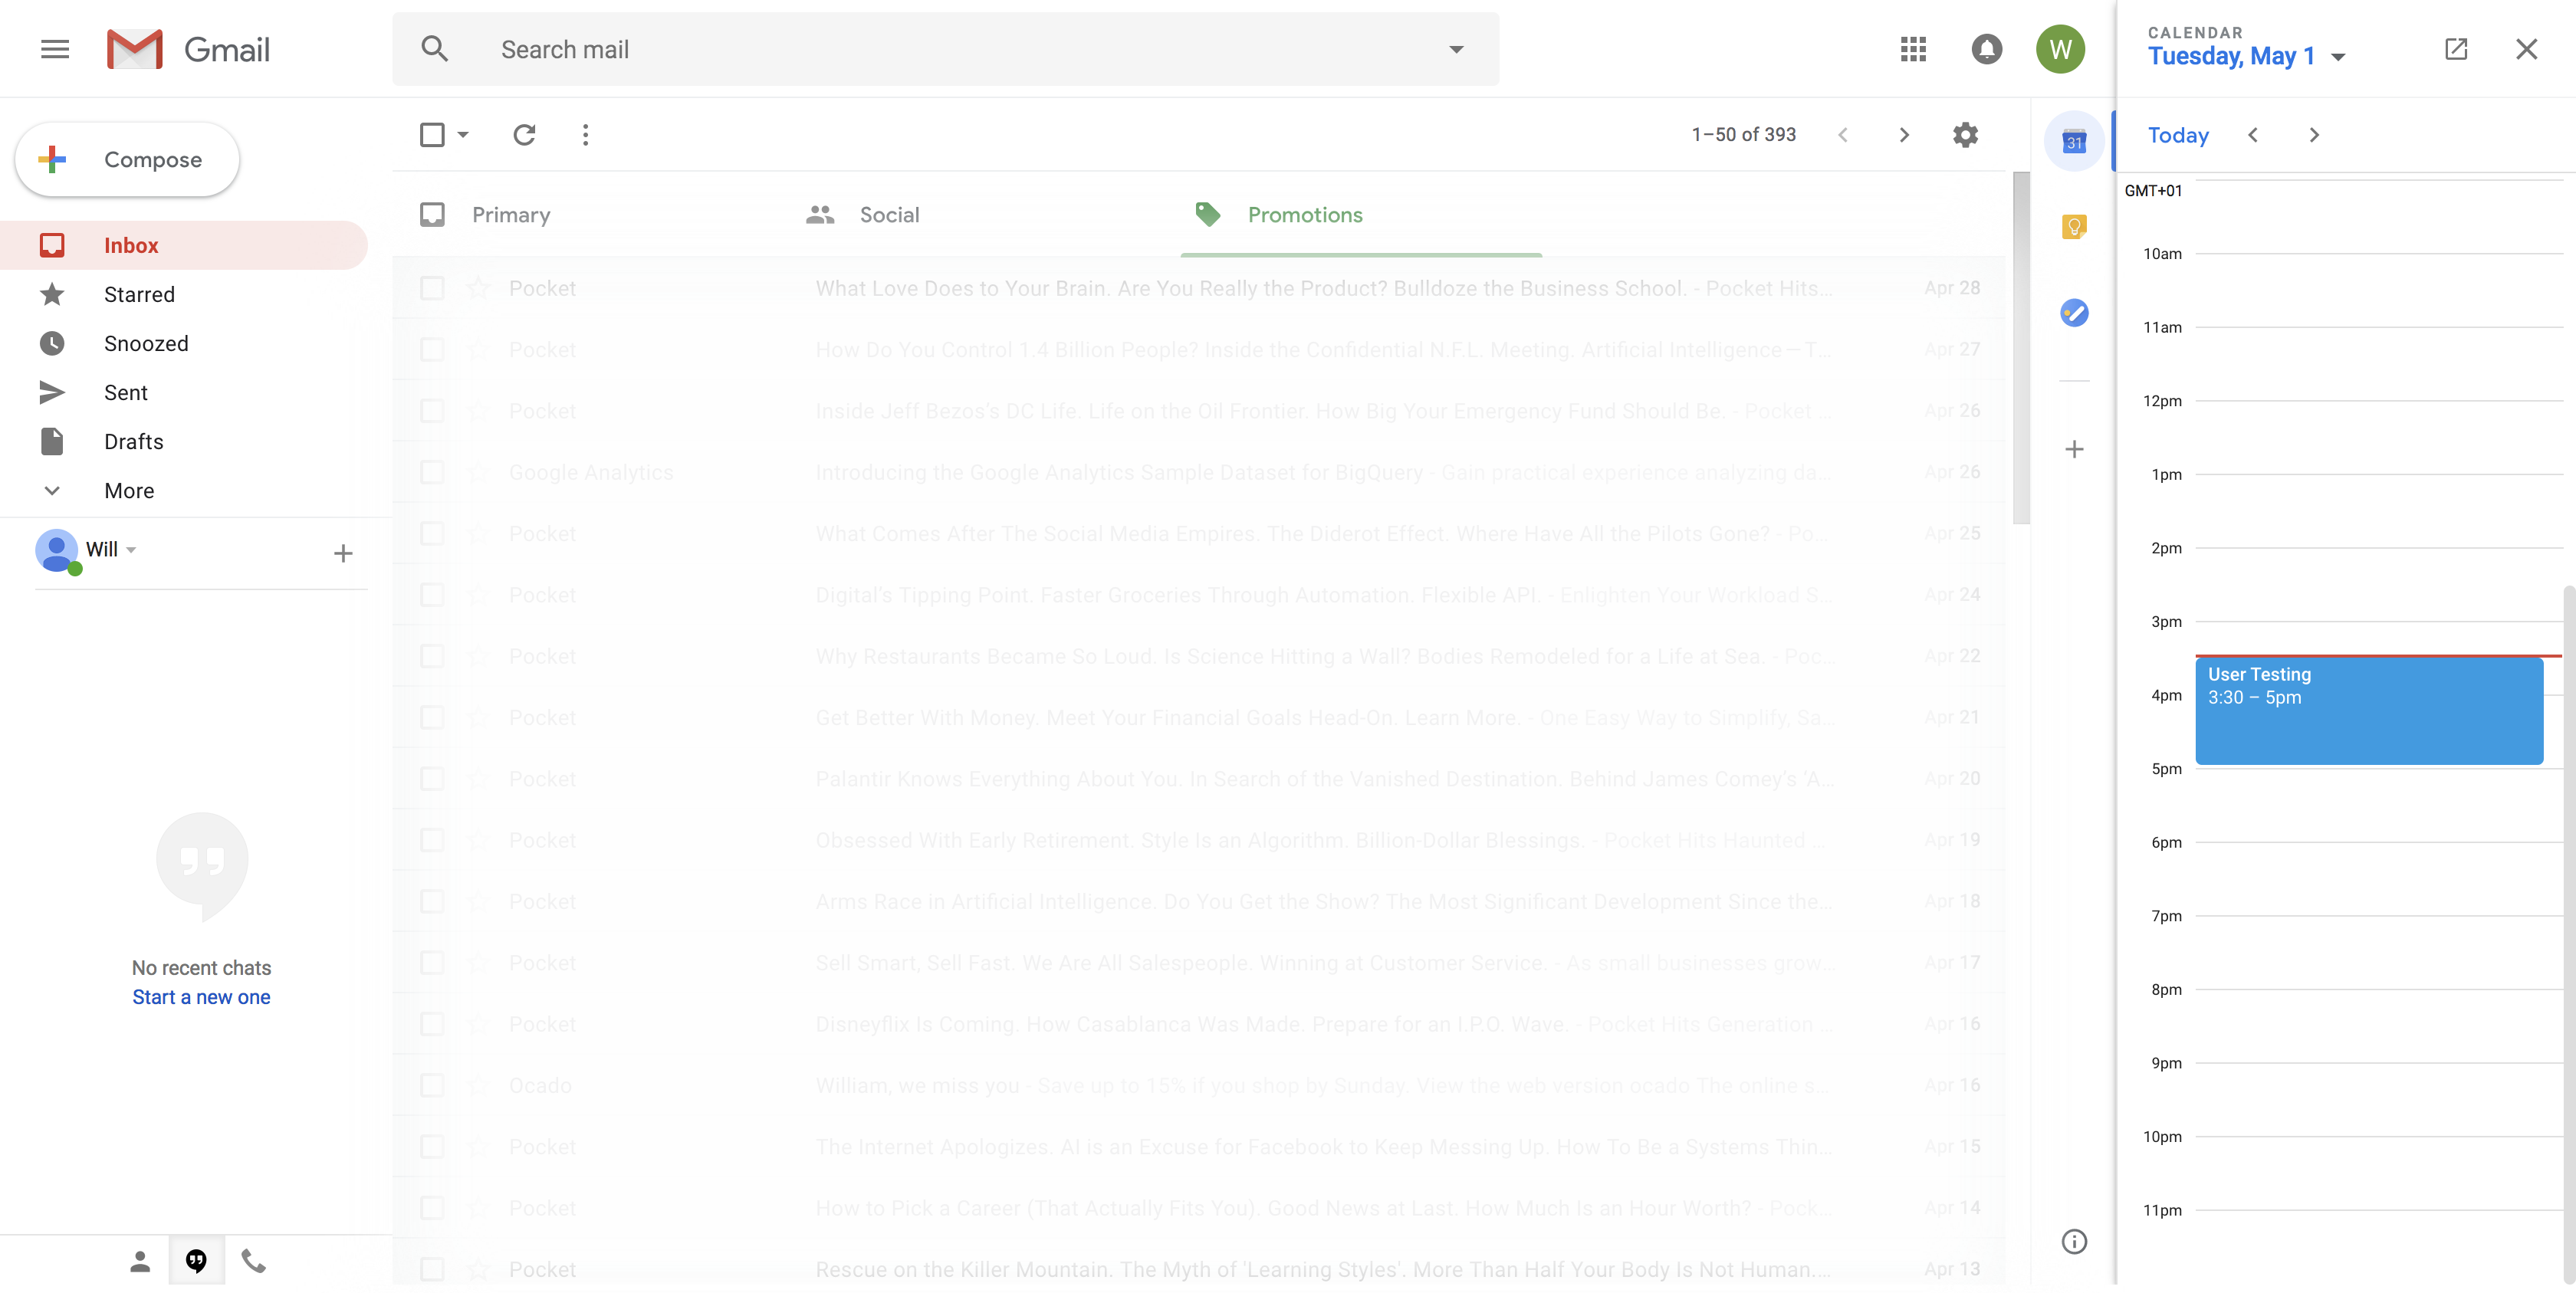Go to previous day in calendar
This screenshot has width=2576, height=1293.
tap(2252, 135)
